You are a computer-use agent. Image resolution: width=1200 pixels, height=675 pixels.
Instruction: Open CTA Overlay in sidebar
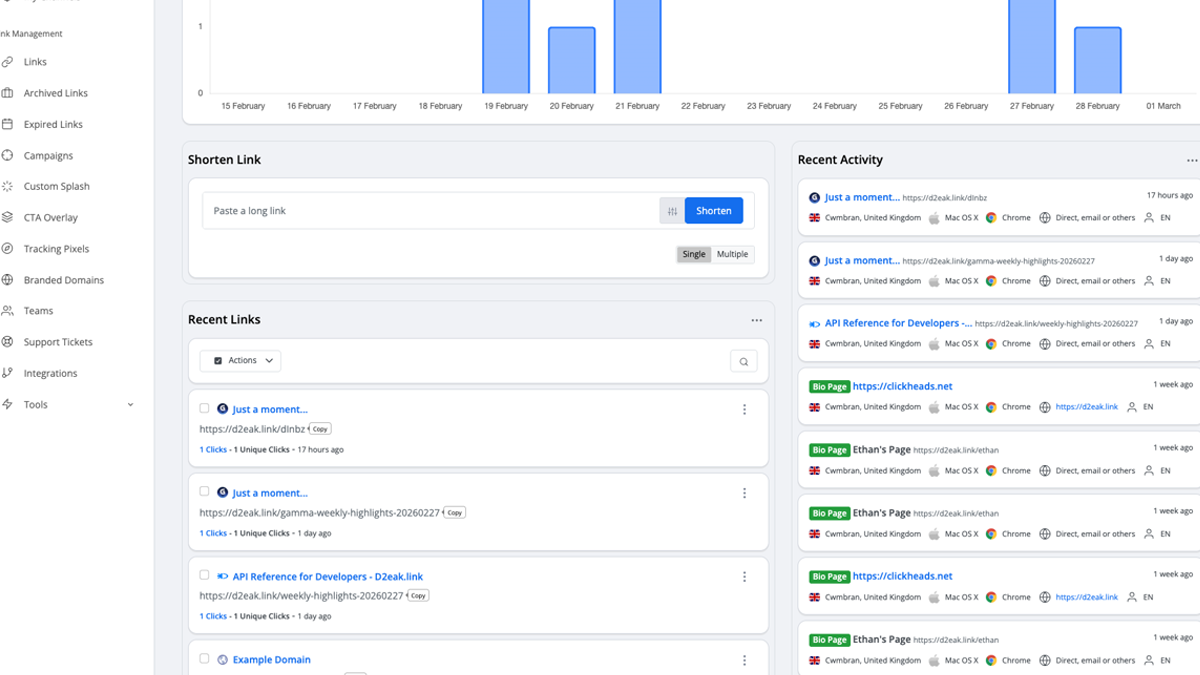point(50,218)
